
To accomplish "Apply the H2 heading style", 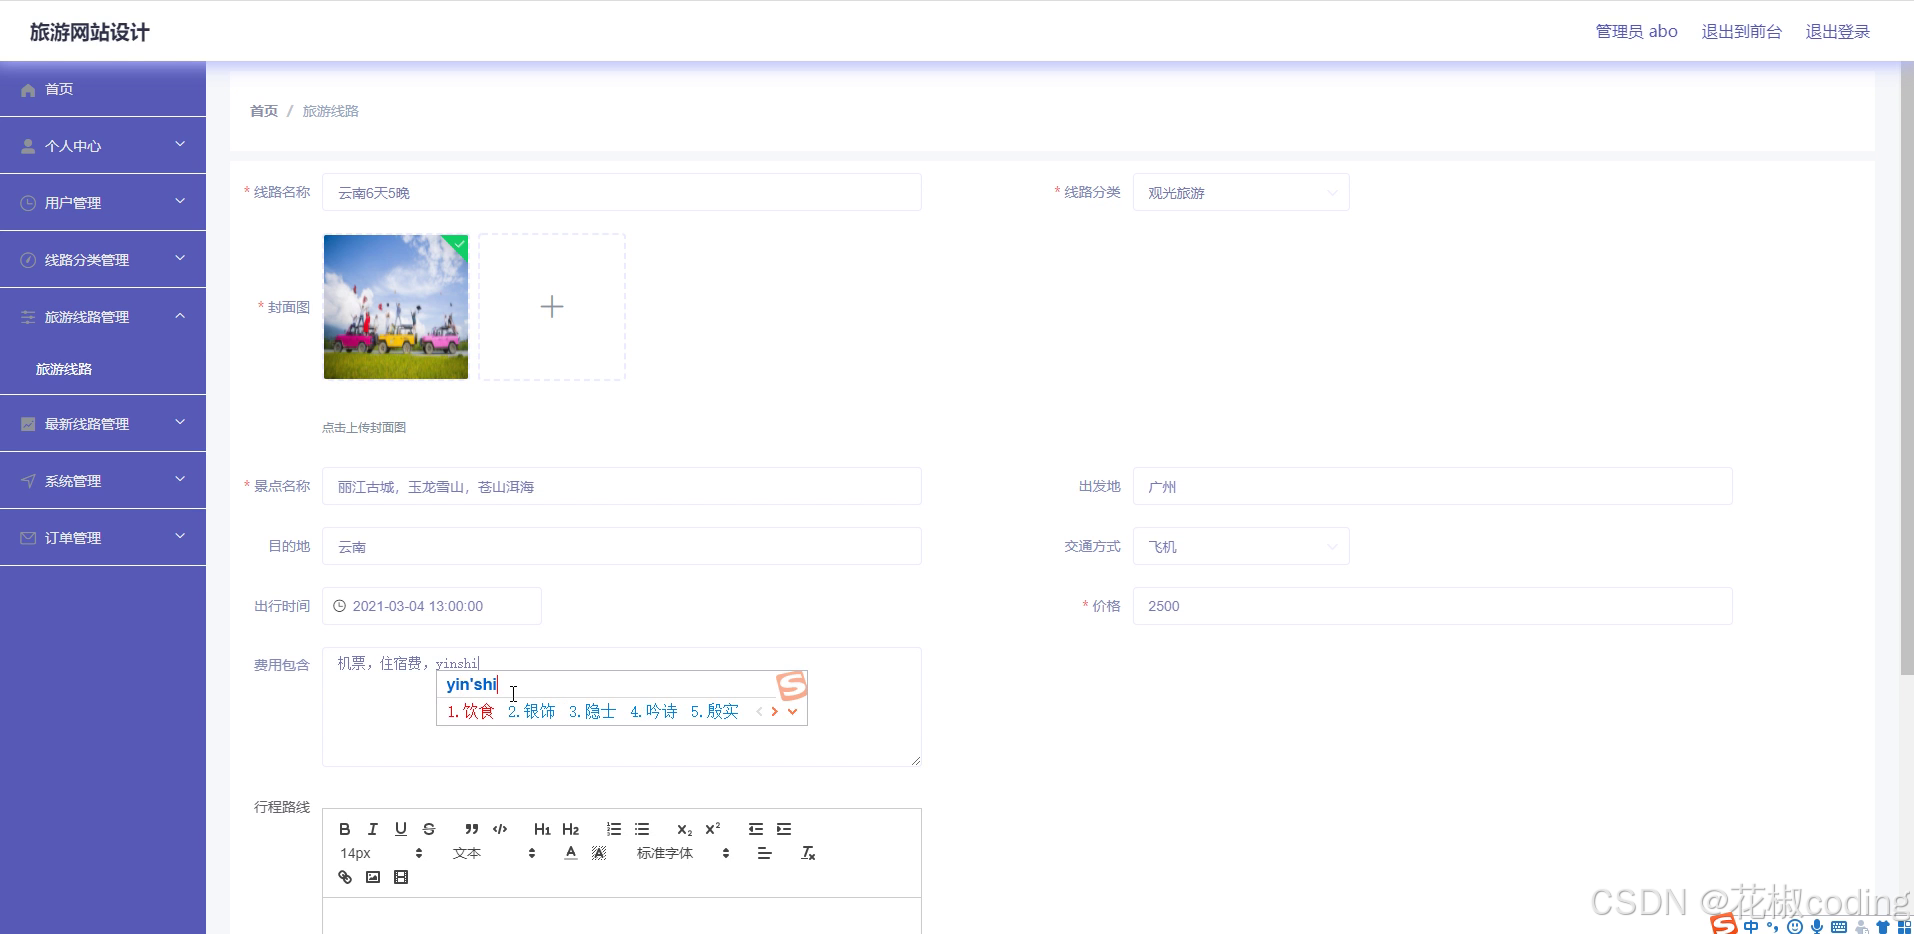I will tap(570, 829).
